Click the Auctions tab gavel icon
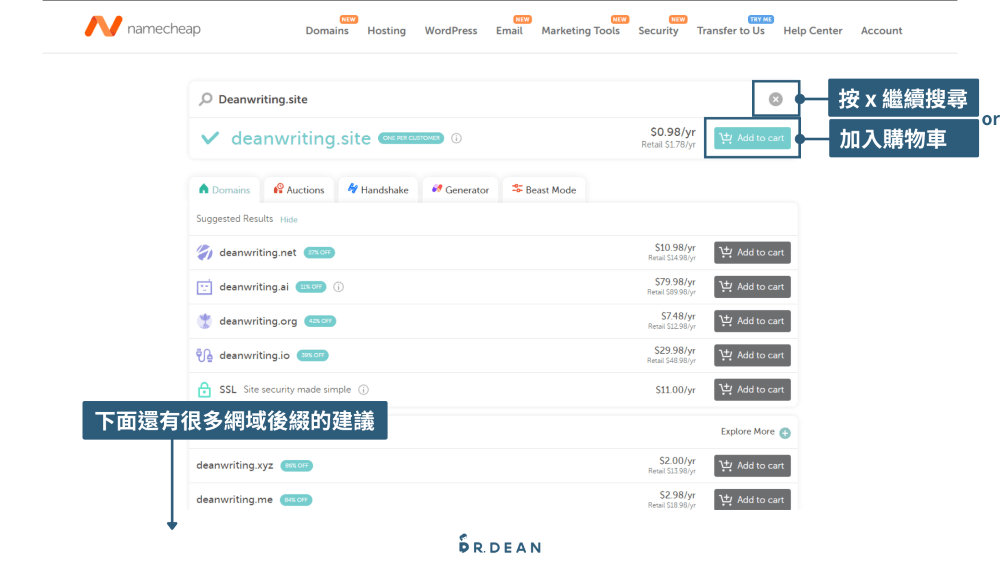This screenshot has height=573, width=1000. [x=278, y=188]
